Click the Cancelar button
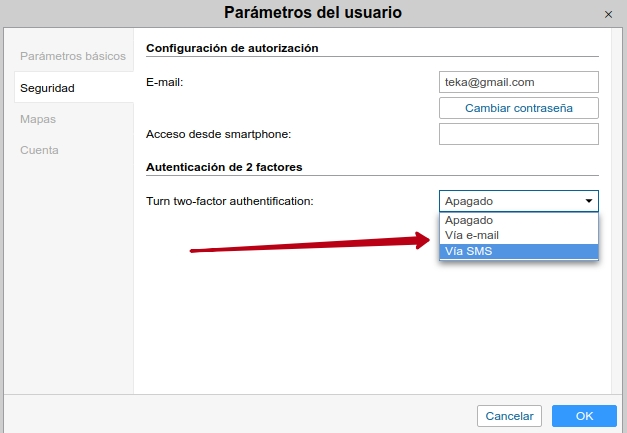627x433 pixels. pos(510,415)
